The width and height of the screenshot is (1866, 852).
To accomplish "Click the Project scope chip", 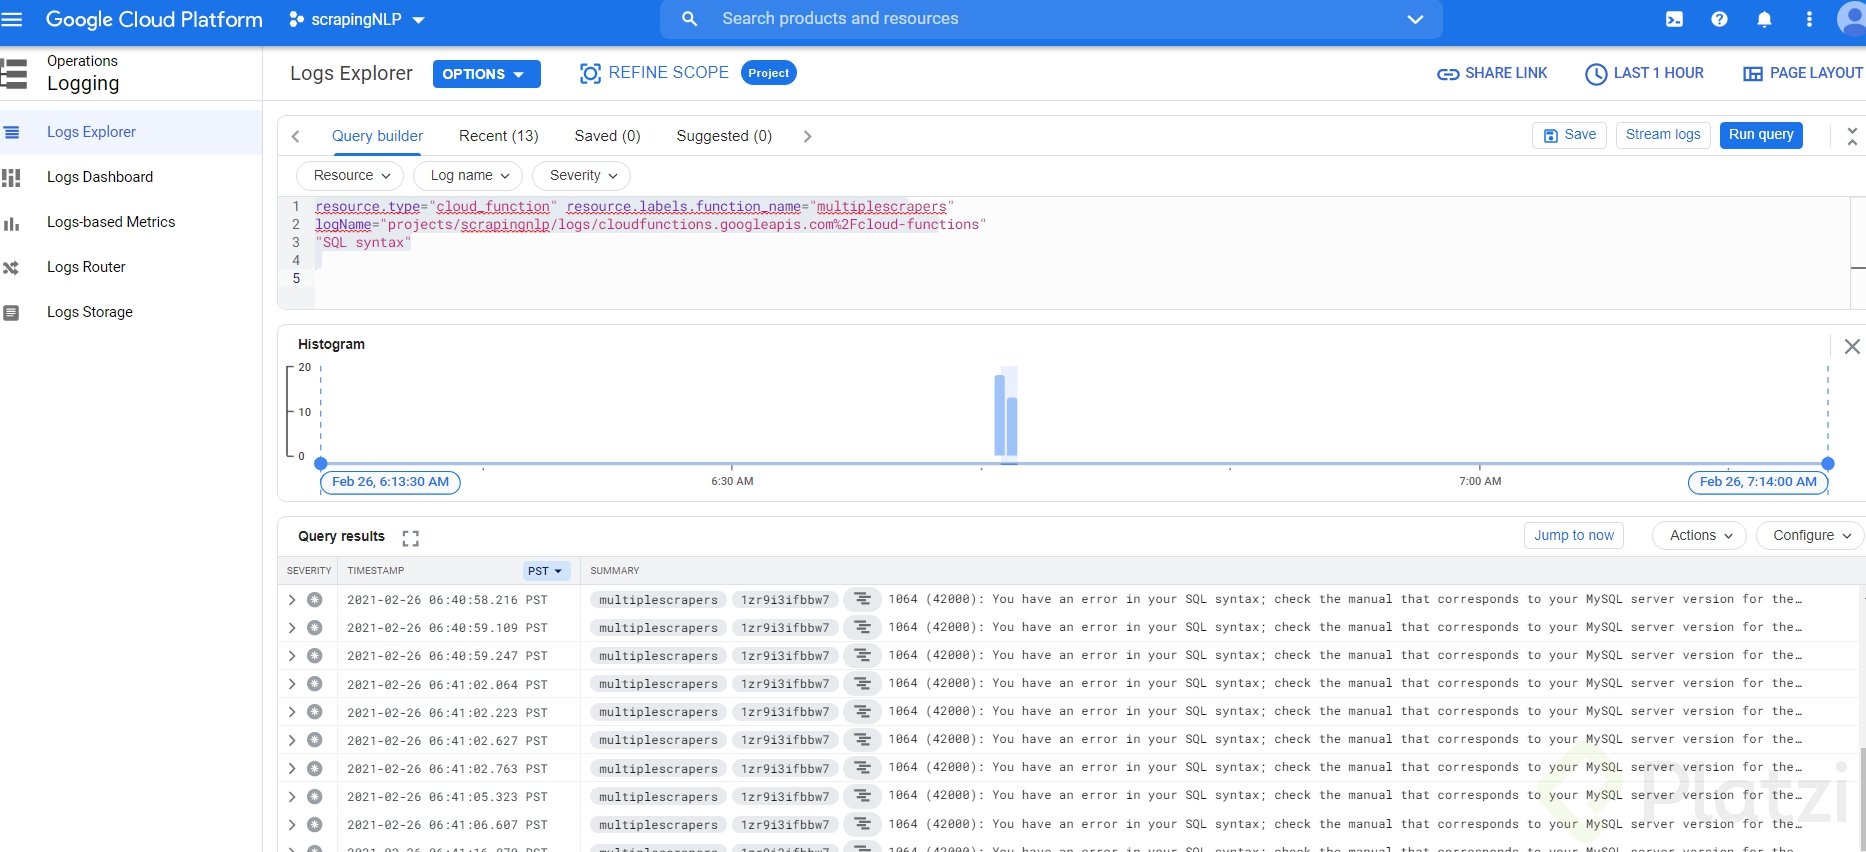I will click(768, 73).
